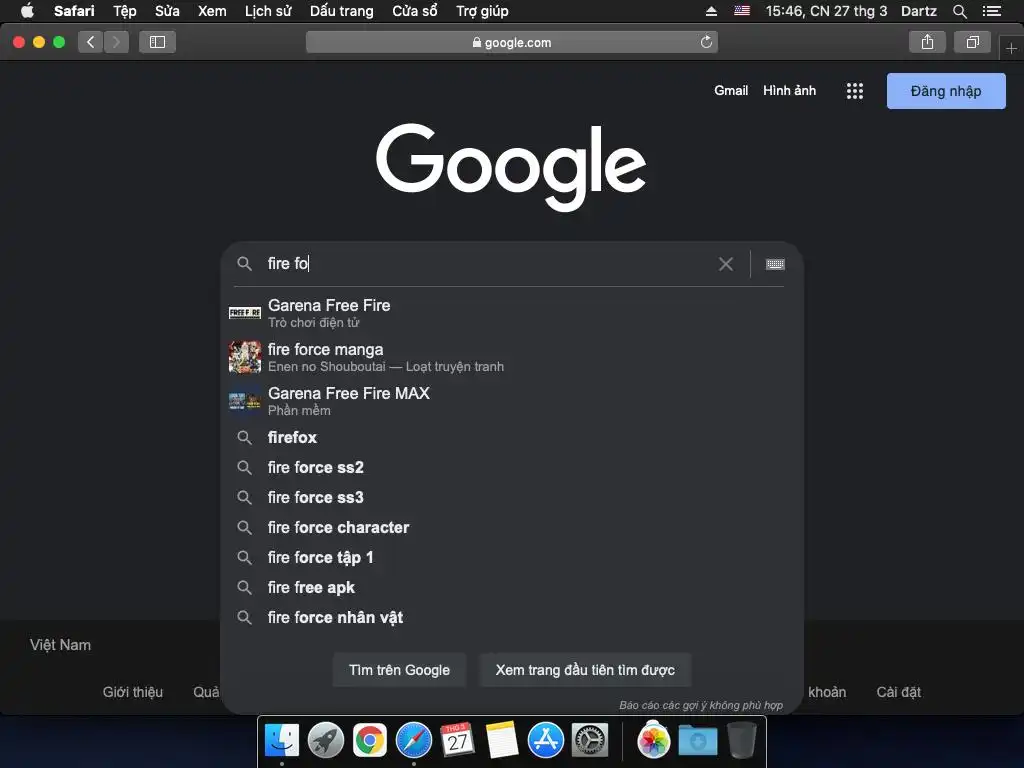Image resolution: width=1024 pixels, height=768 pixels.
Task: Open Calendar from the Dock
Action: 457,740
